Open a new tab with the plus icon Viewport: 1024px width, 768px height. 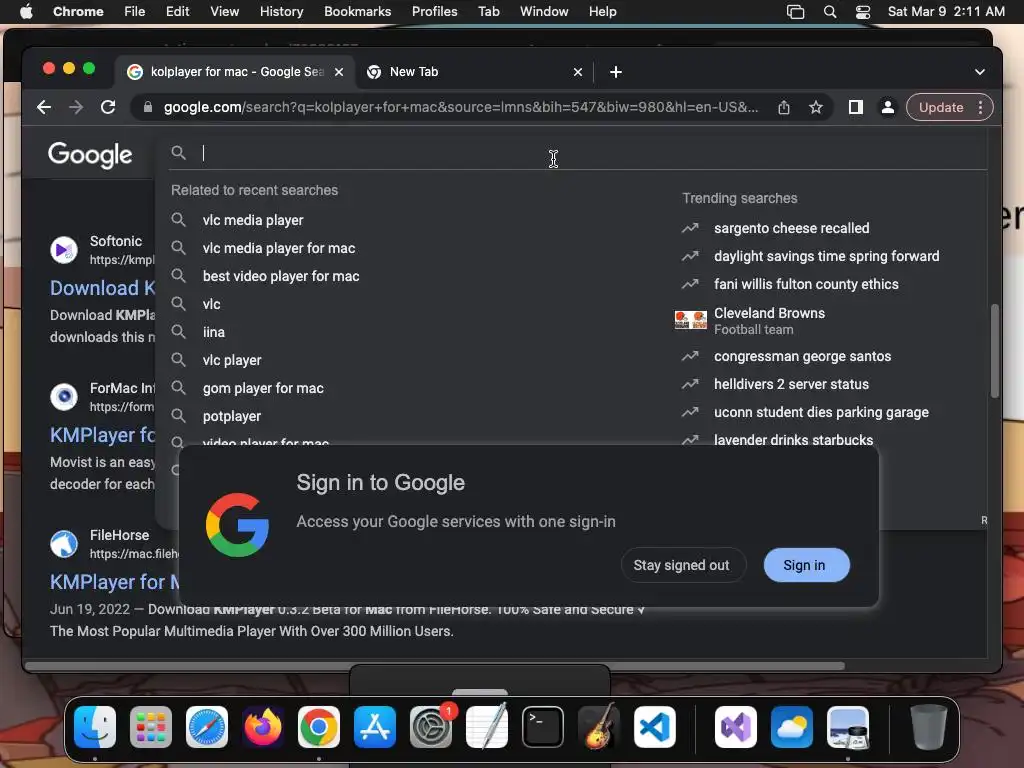tap(615, 72)
